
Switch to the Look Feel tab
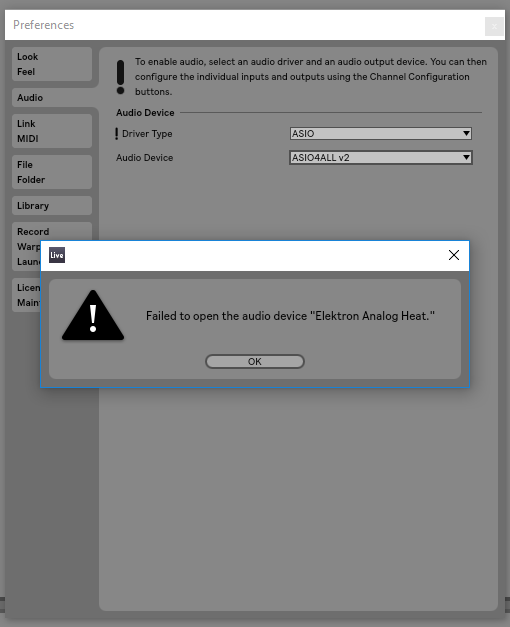(52, 64)
